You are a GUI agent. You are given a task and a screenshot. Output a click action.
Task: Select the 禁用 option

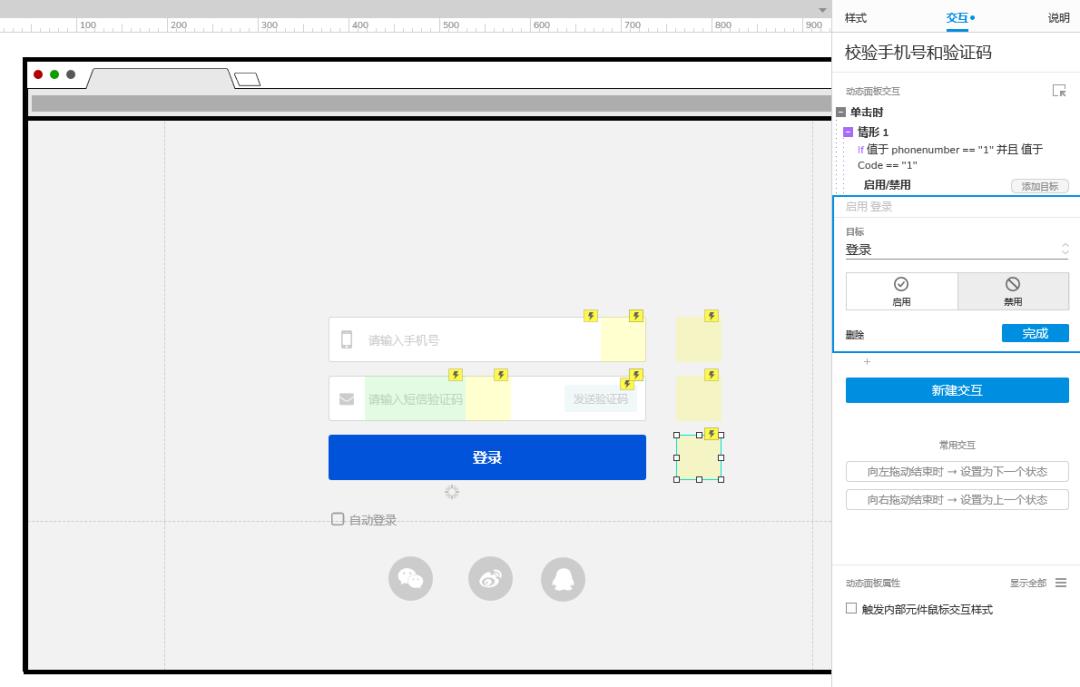pos(1012,291)
